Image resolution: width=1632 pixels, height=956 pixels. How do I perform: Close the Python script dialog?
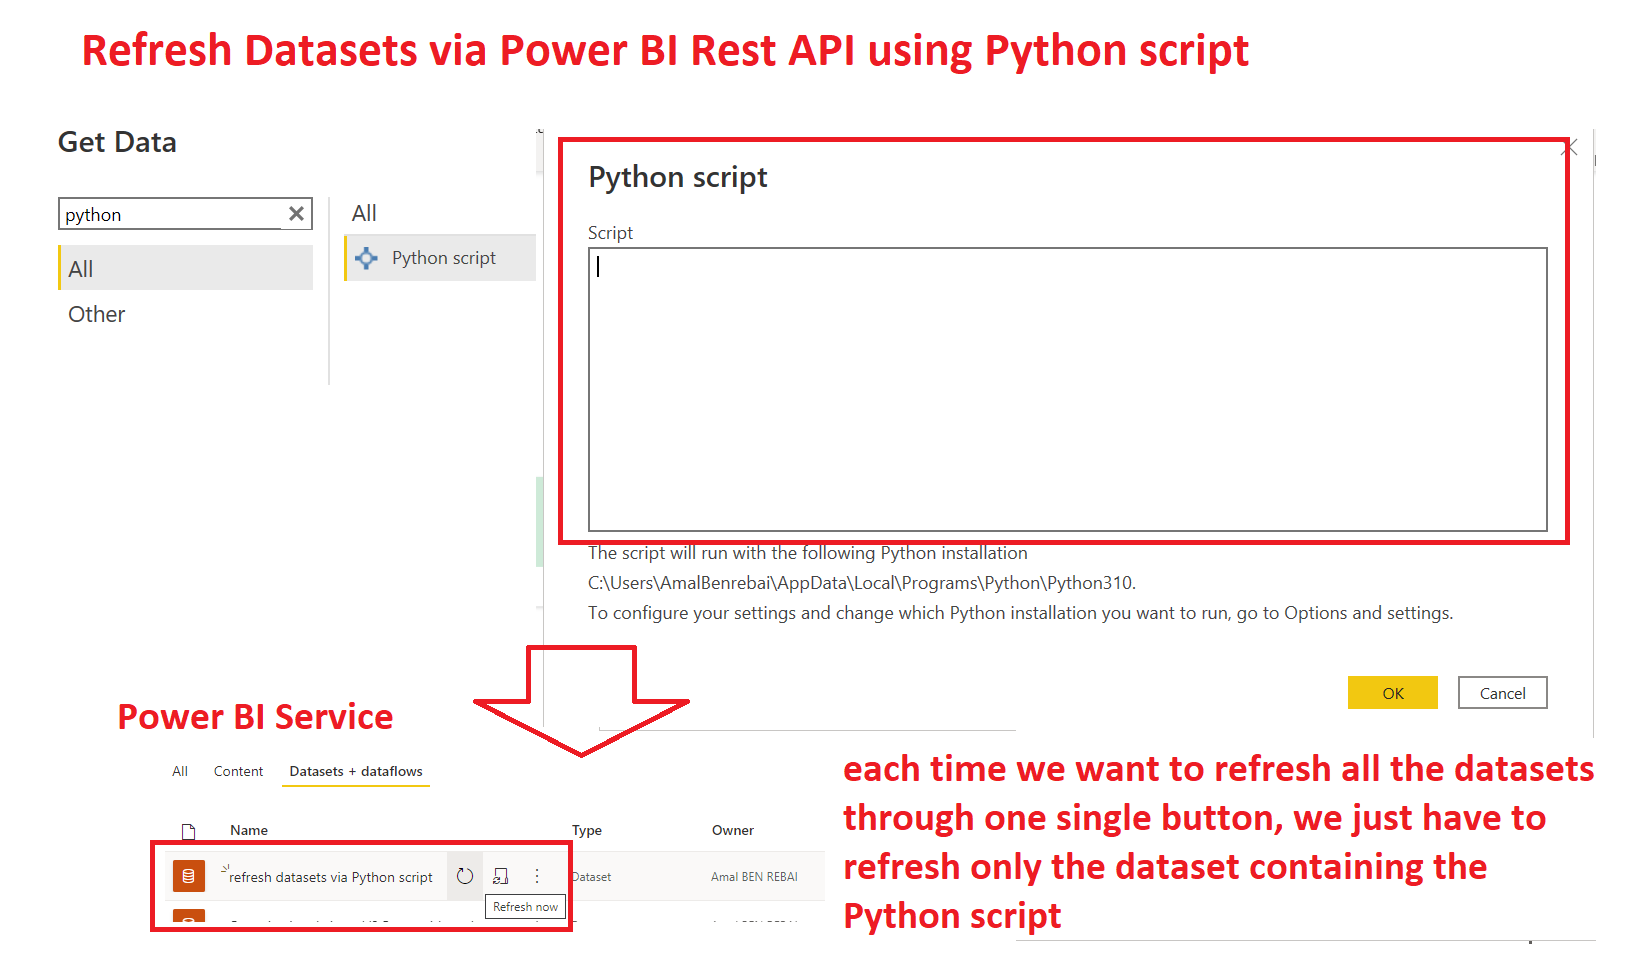1569,147
